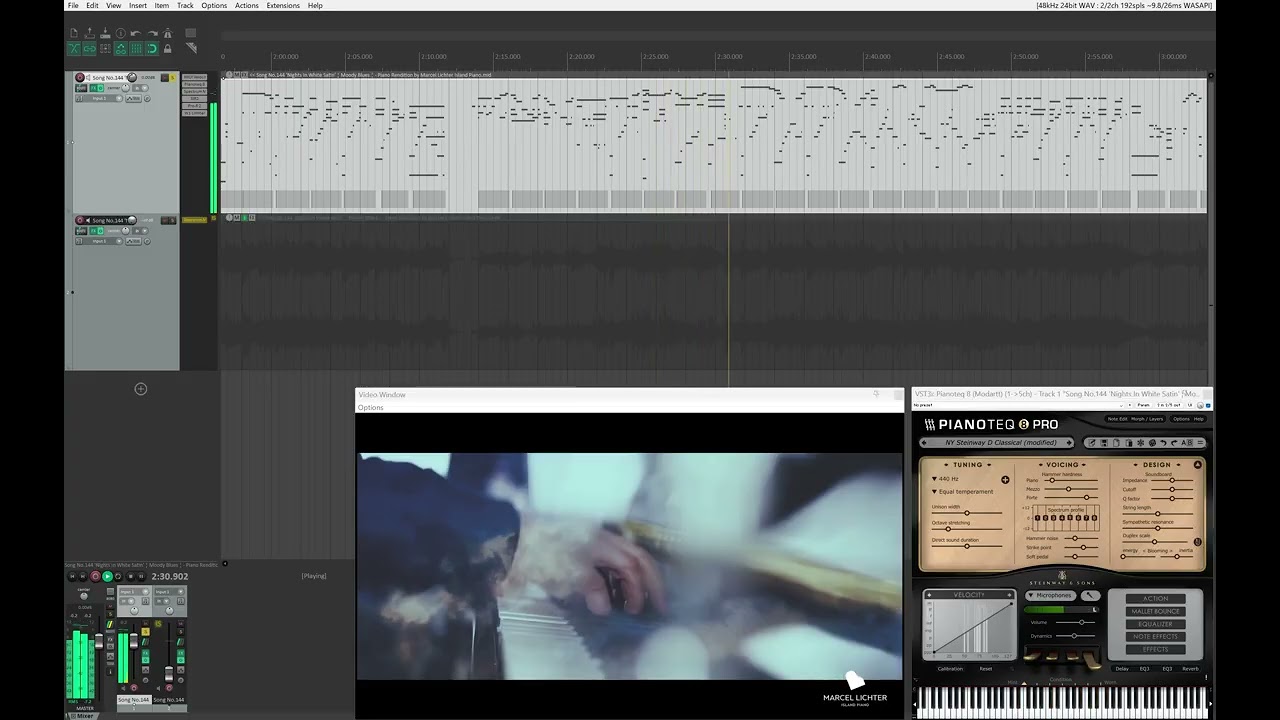This screenshot has width=1280, height=720.
Task: Click the transport Pause button
Action: click(x=141, y=576)
